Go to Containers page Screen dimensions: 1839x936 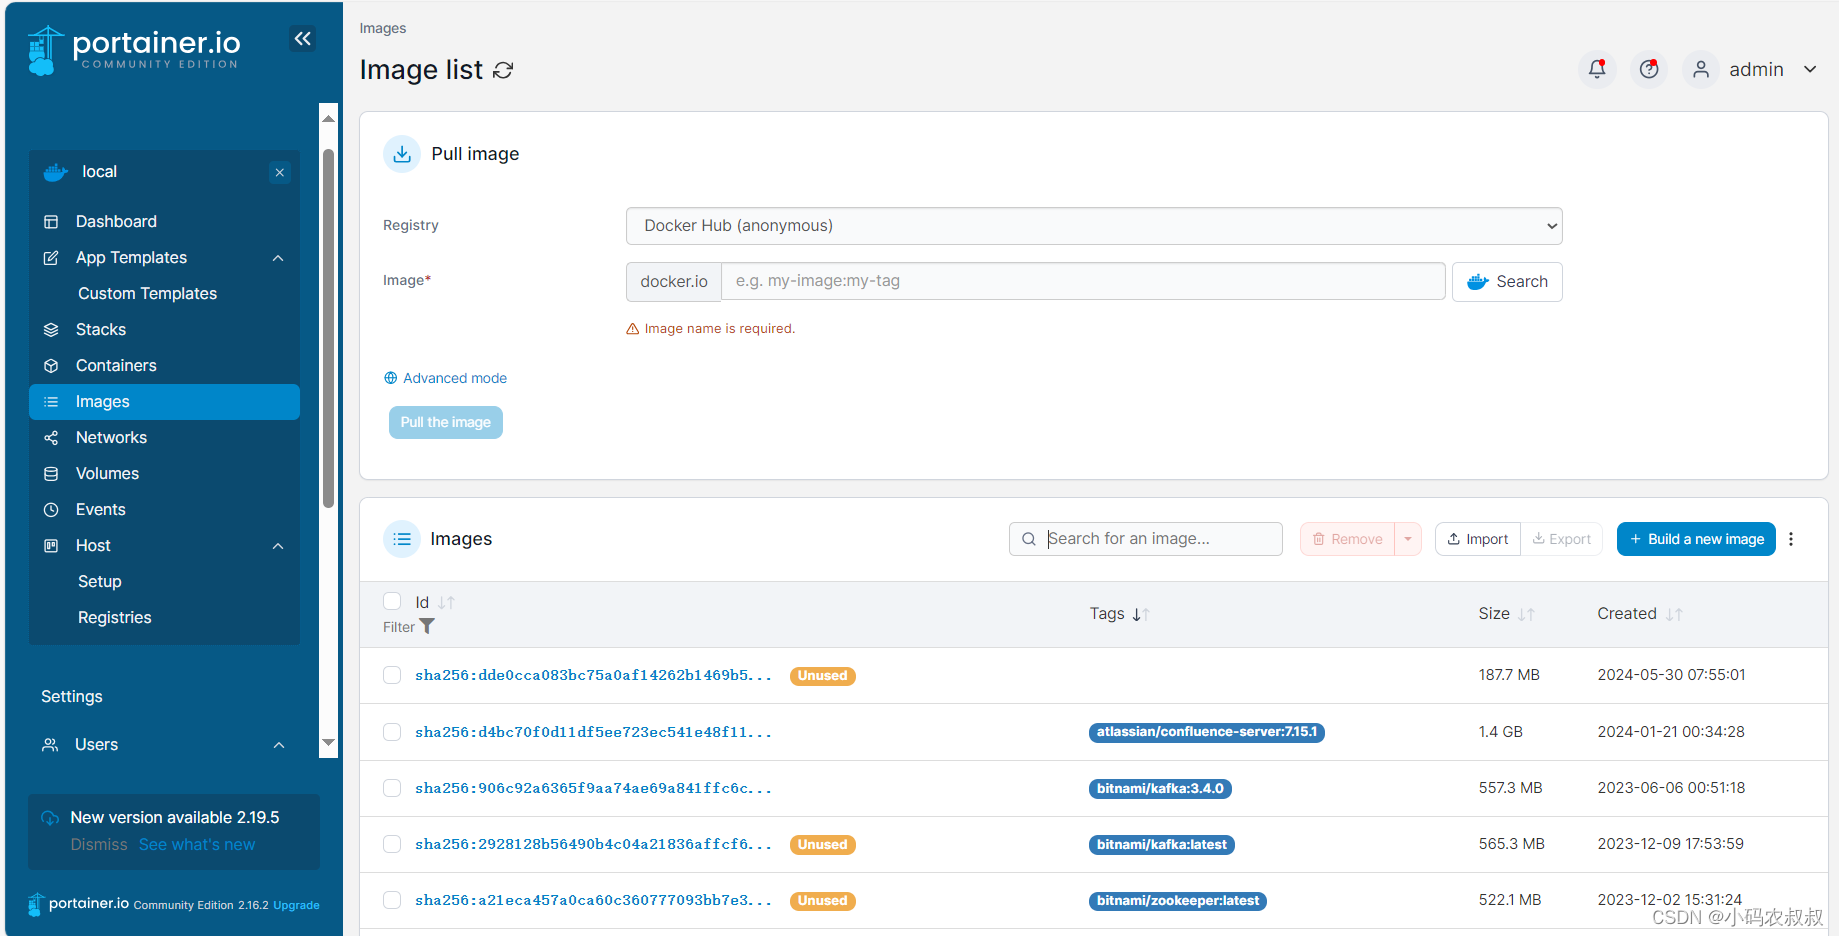[116, 366]
